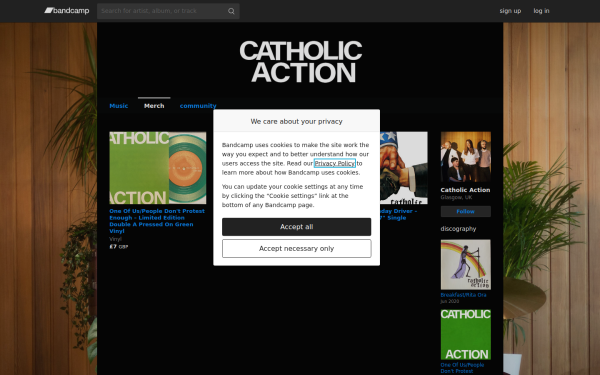Open the community tab
Screen dimensions: 600x375
[198, 106]
